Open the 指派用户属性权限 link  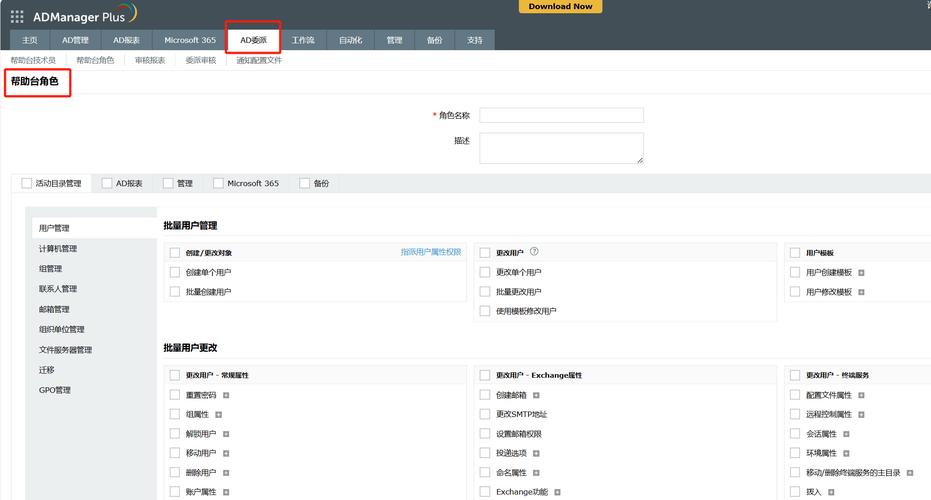(x=431, y=252)
